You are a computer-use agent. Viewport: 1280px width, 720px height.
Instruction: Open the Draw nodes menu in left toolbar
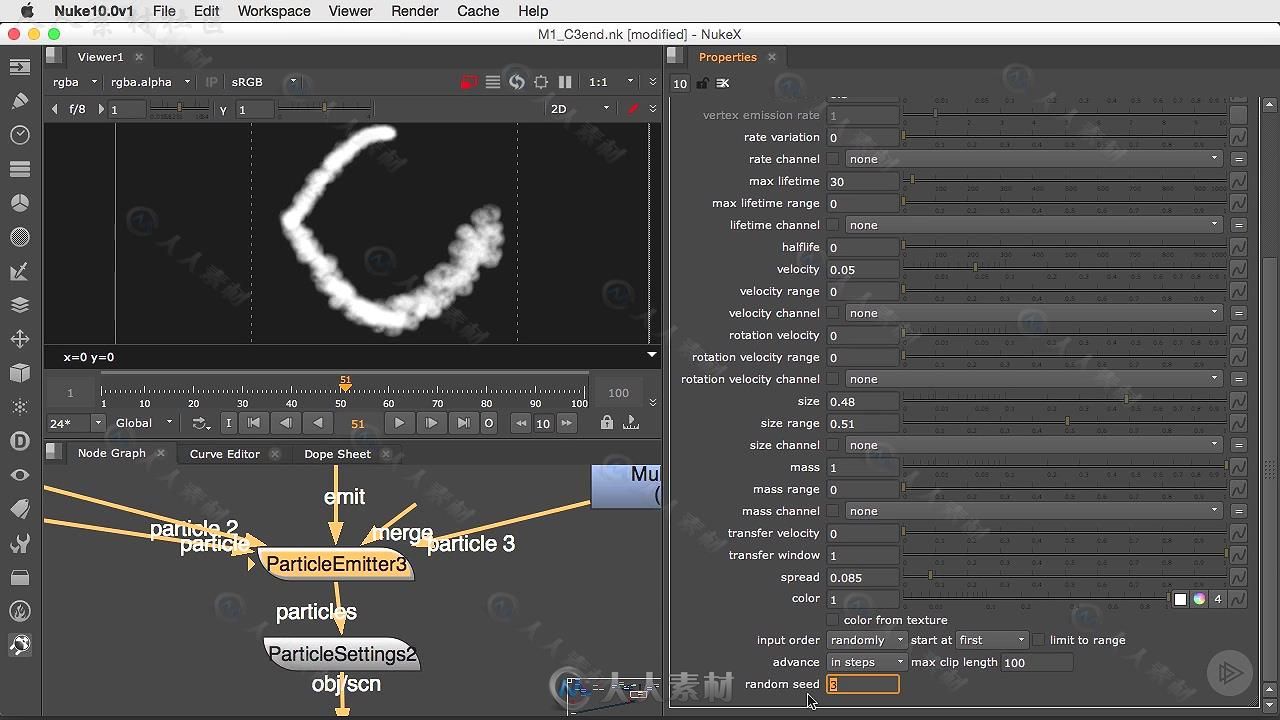pyautogui.click(x=19, y=101)
